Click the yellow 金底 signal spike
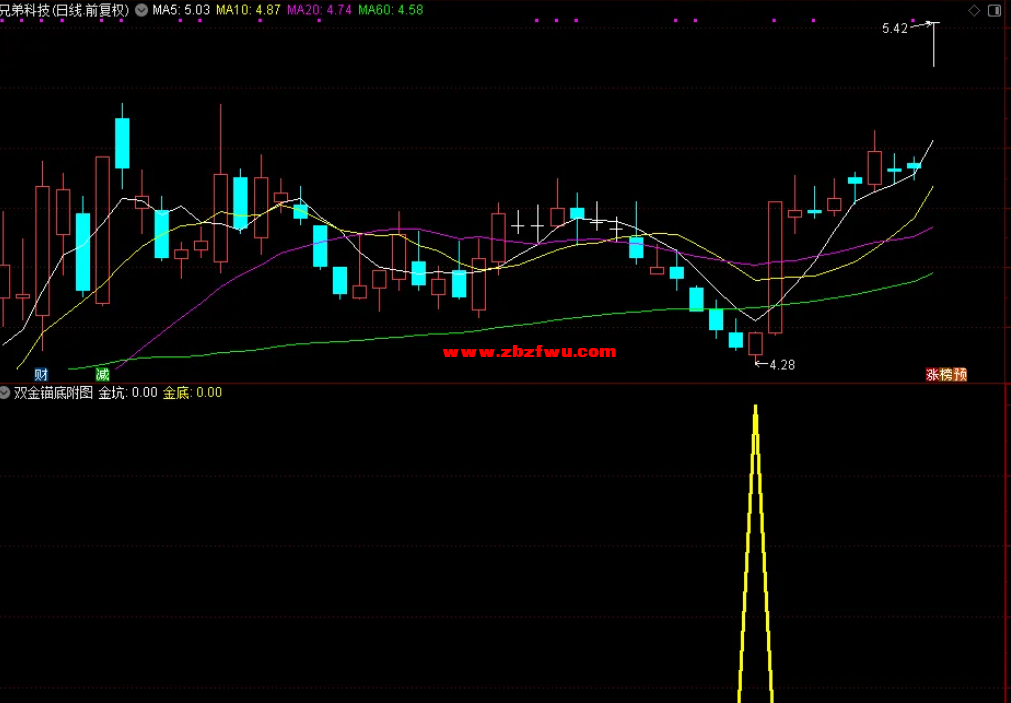This screenshot has height=703, width=1011. (x=756, y=553)
